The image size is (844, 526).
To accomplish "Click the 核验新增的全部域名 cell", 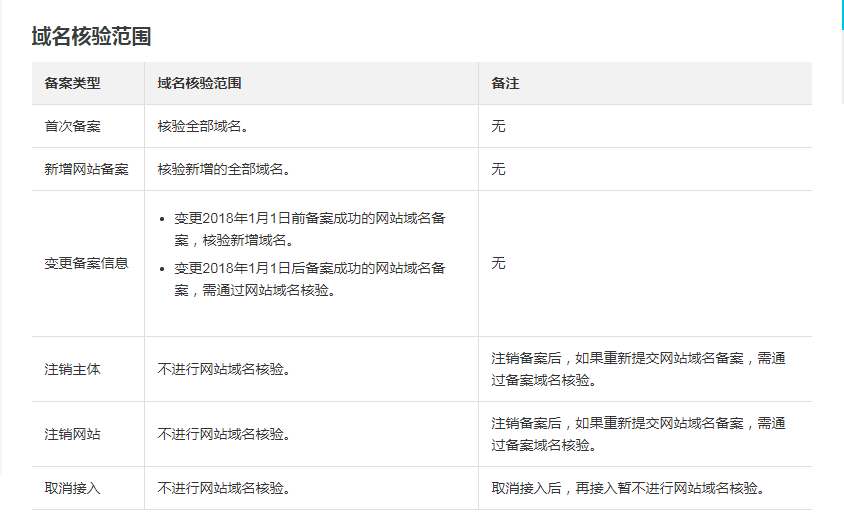I will click(x=224, y=170).
